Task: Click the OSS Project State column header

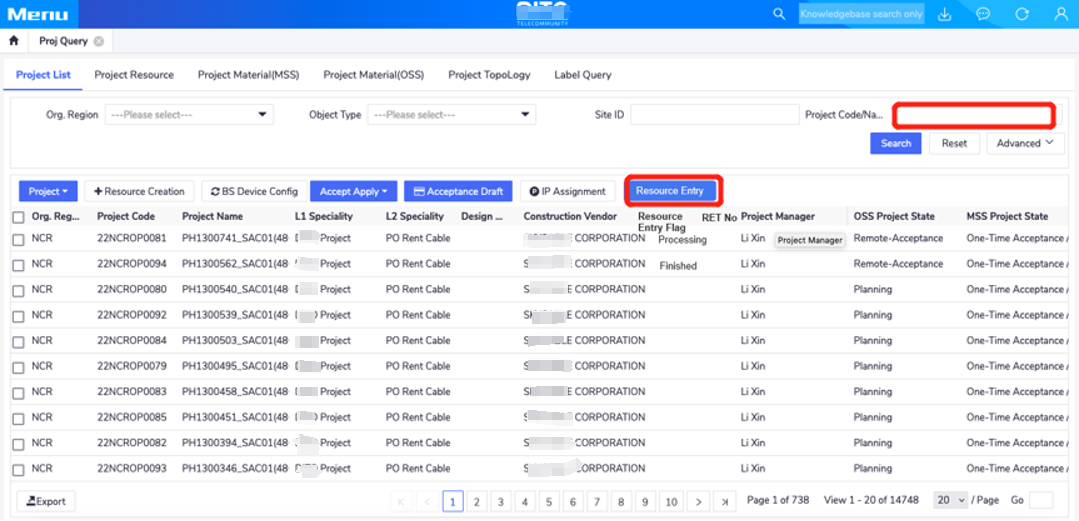Action: (894, 216)
